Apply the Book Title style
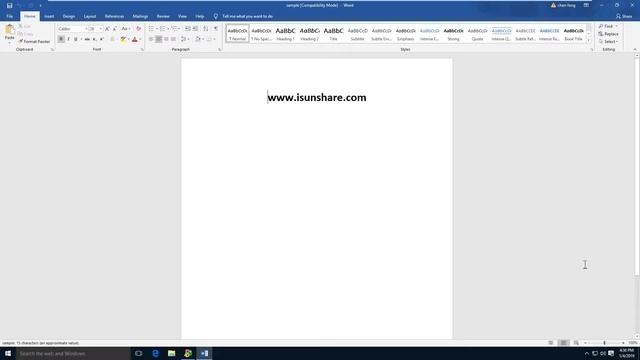The image size is (640, 360). pos(573,33)
